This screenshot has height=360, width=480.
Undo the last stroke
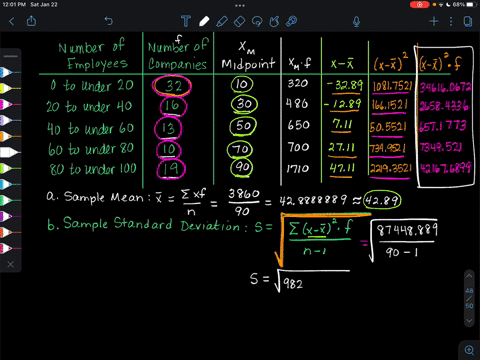109,21
